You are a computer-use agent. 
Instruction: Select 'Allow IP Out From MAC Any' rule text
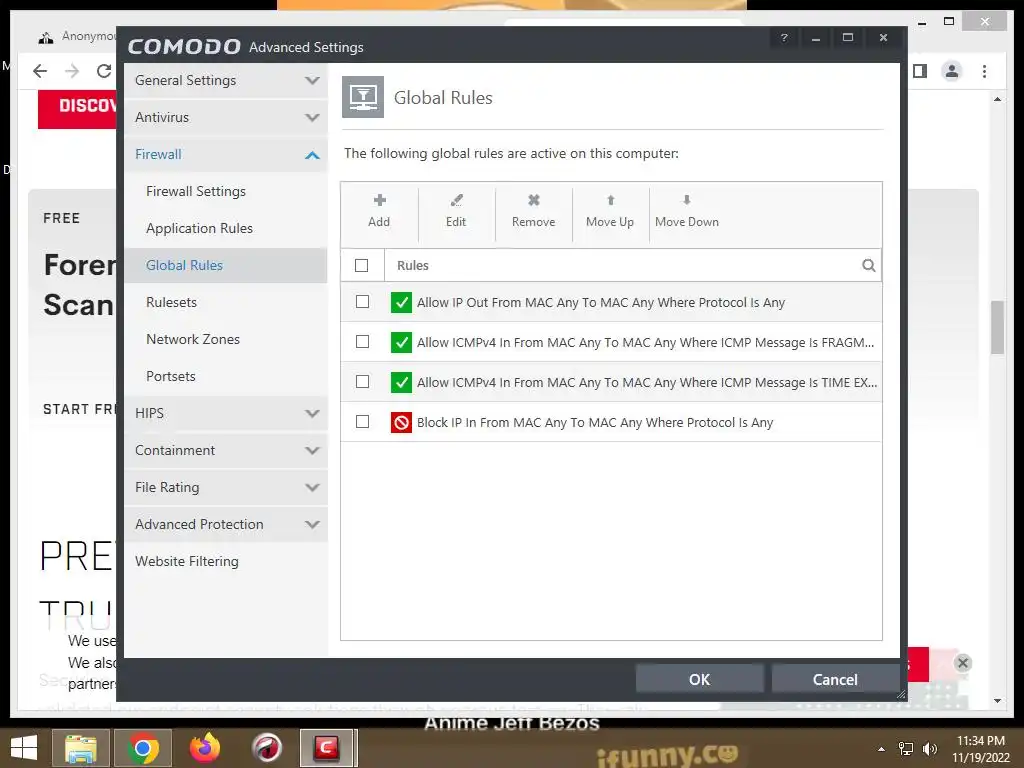coord(601,302)
